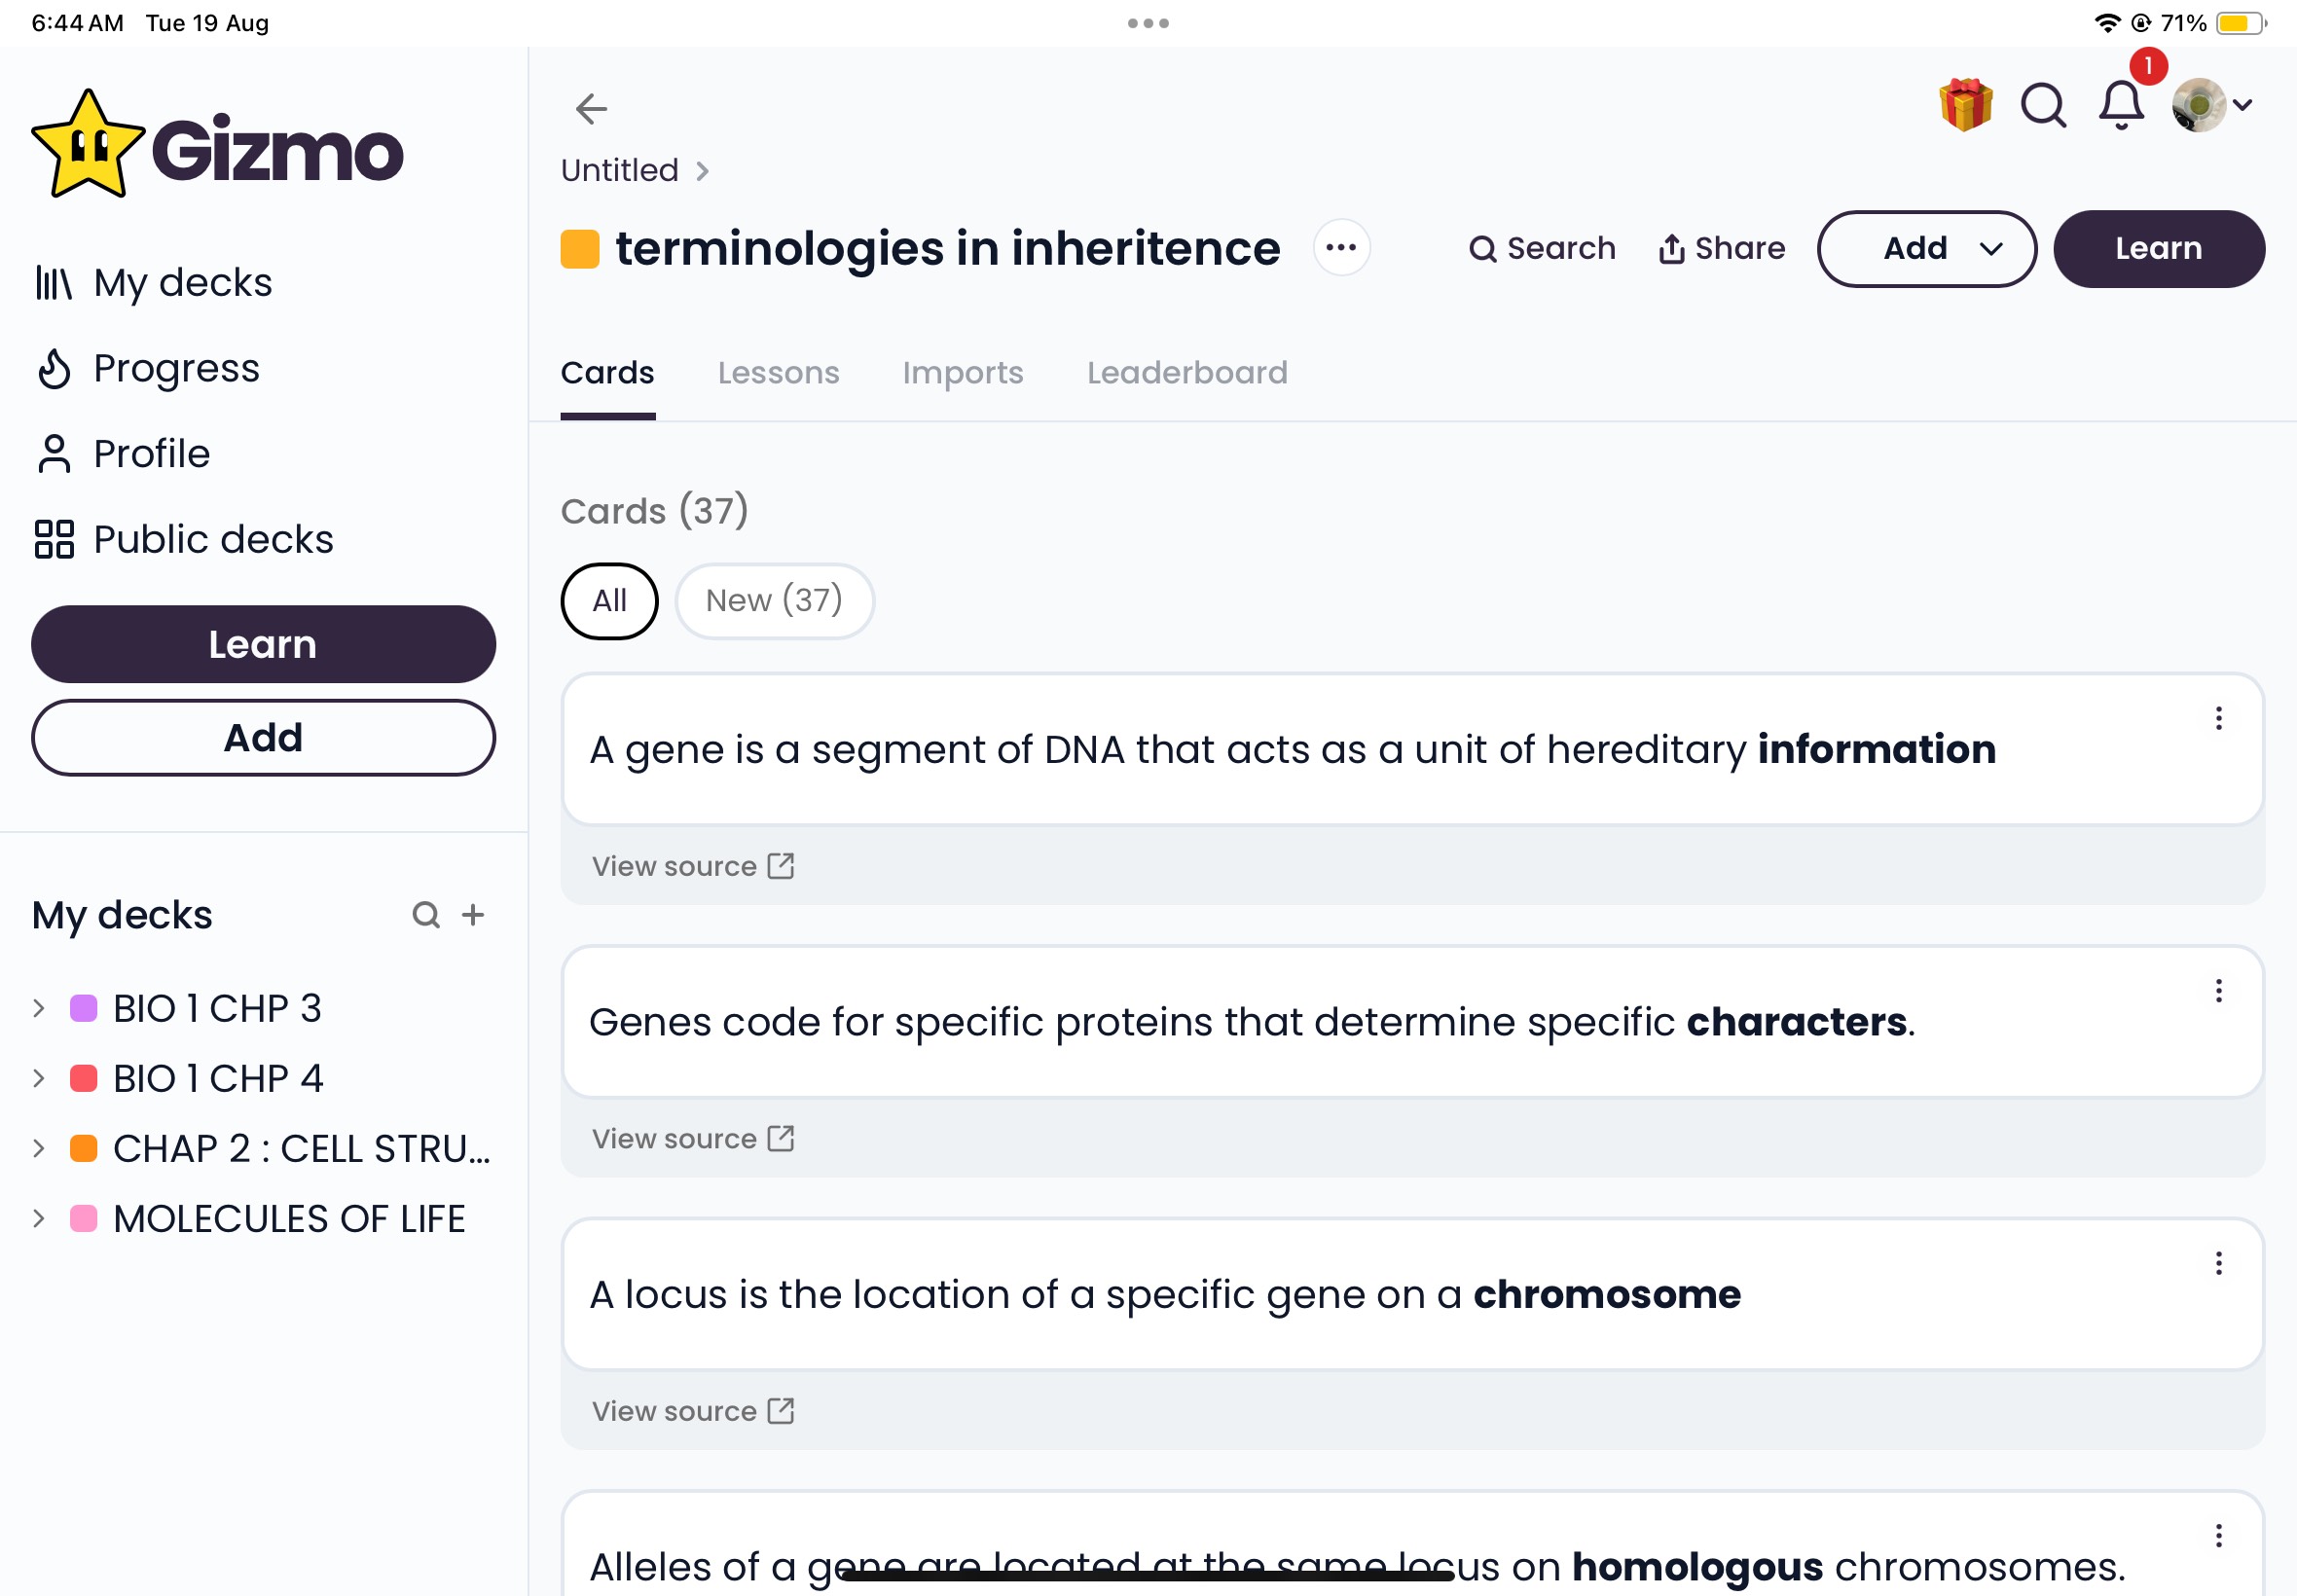Viewport: 2297px width, 1596px height.
Task: Go back using the left arrow
Action: (x=591, y=108)
